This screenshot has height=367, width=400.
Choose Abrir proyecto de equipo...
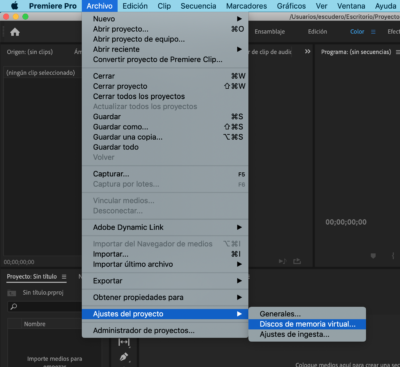click(165, 39)
